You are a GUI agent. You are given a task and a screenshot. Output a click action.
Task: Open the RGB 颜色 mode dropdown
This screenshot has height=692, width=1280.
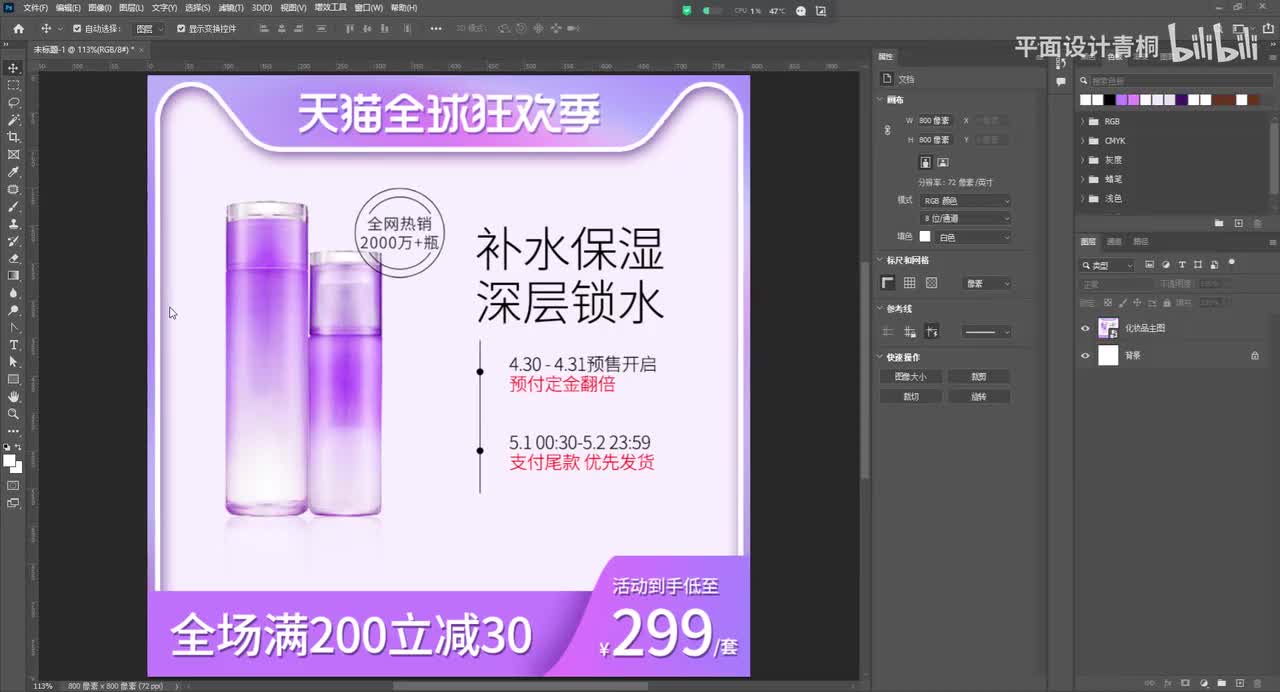click(x=966, y=201)
